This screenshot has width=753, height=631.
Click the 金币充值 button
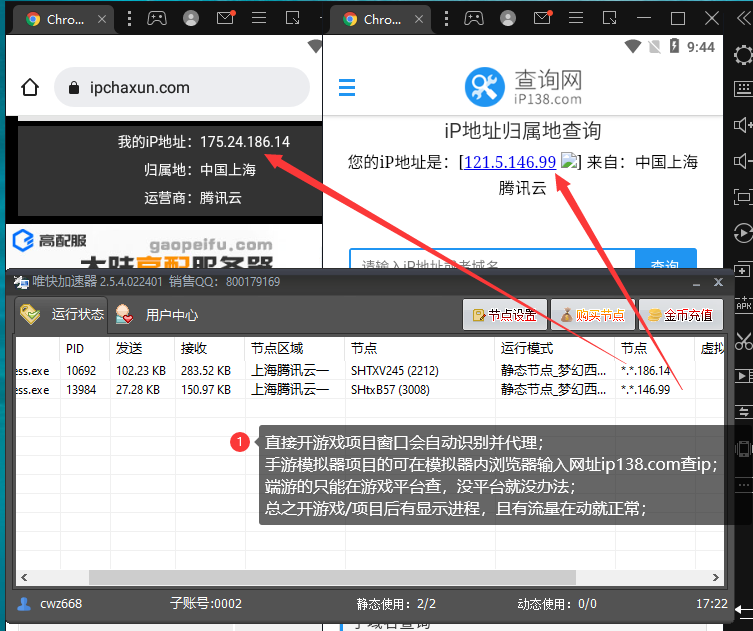coord(680,315)
